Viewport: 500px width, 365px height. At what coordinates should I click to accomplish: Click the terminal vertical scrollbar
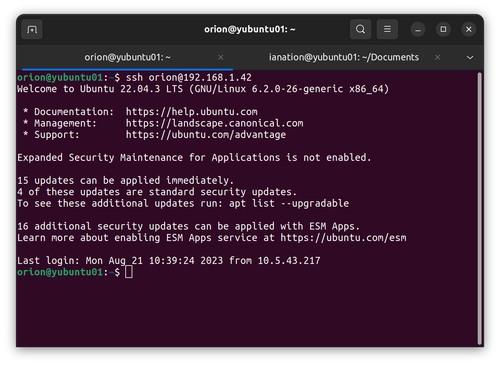479,209
